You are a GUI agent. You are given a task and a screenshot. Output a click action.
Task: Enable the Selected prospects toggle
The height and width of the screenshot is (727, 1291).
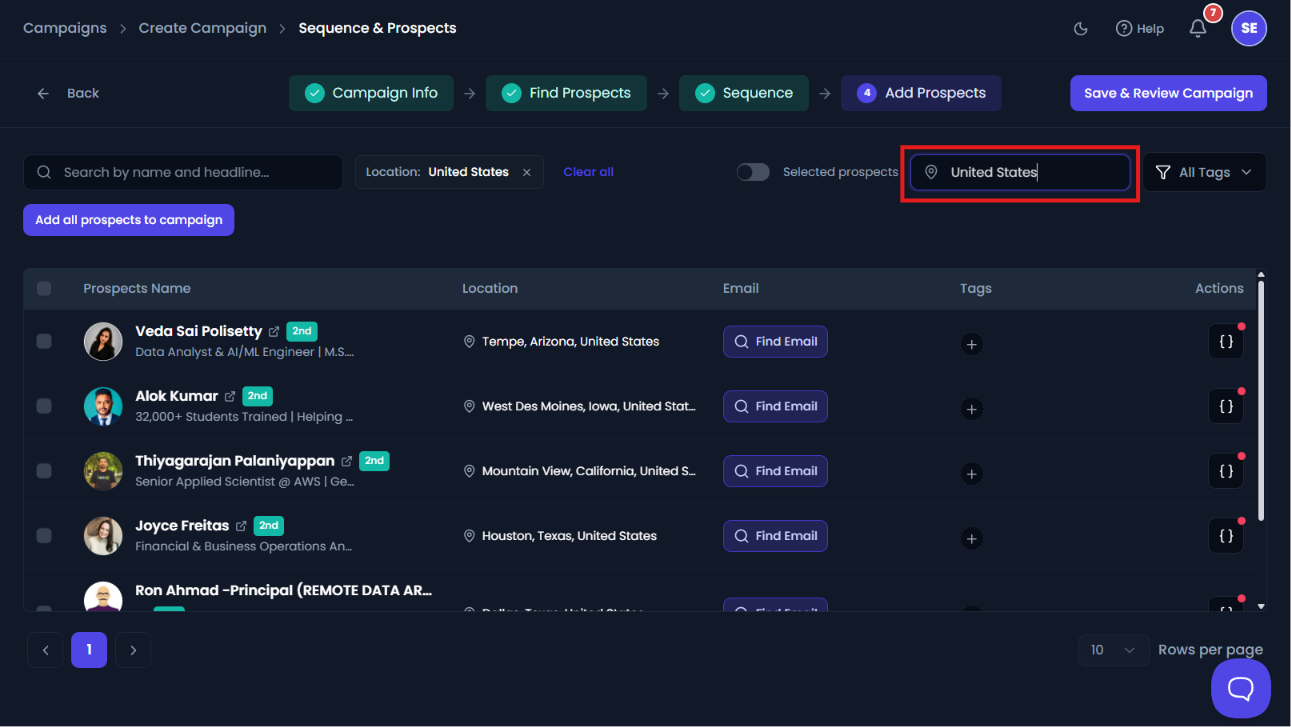[753, 172]
